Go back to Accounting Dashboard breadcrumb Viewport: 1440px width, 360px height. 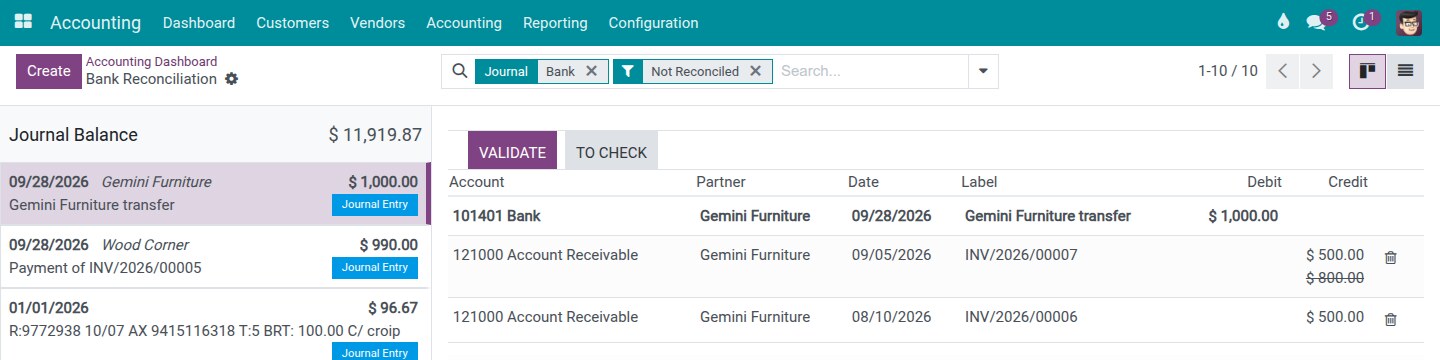[151, 61]
